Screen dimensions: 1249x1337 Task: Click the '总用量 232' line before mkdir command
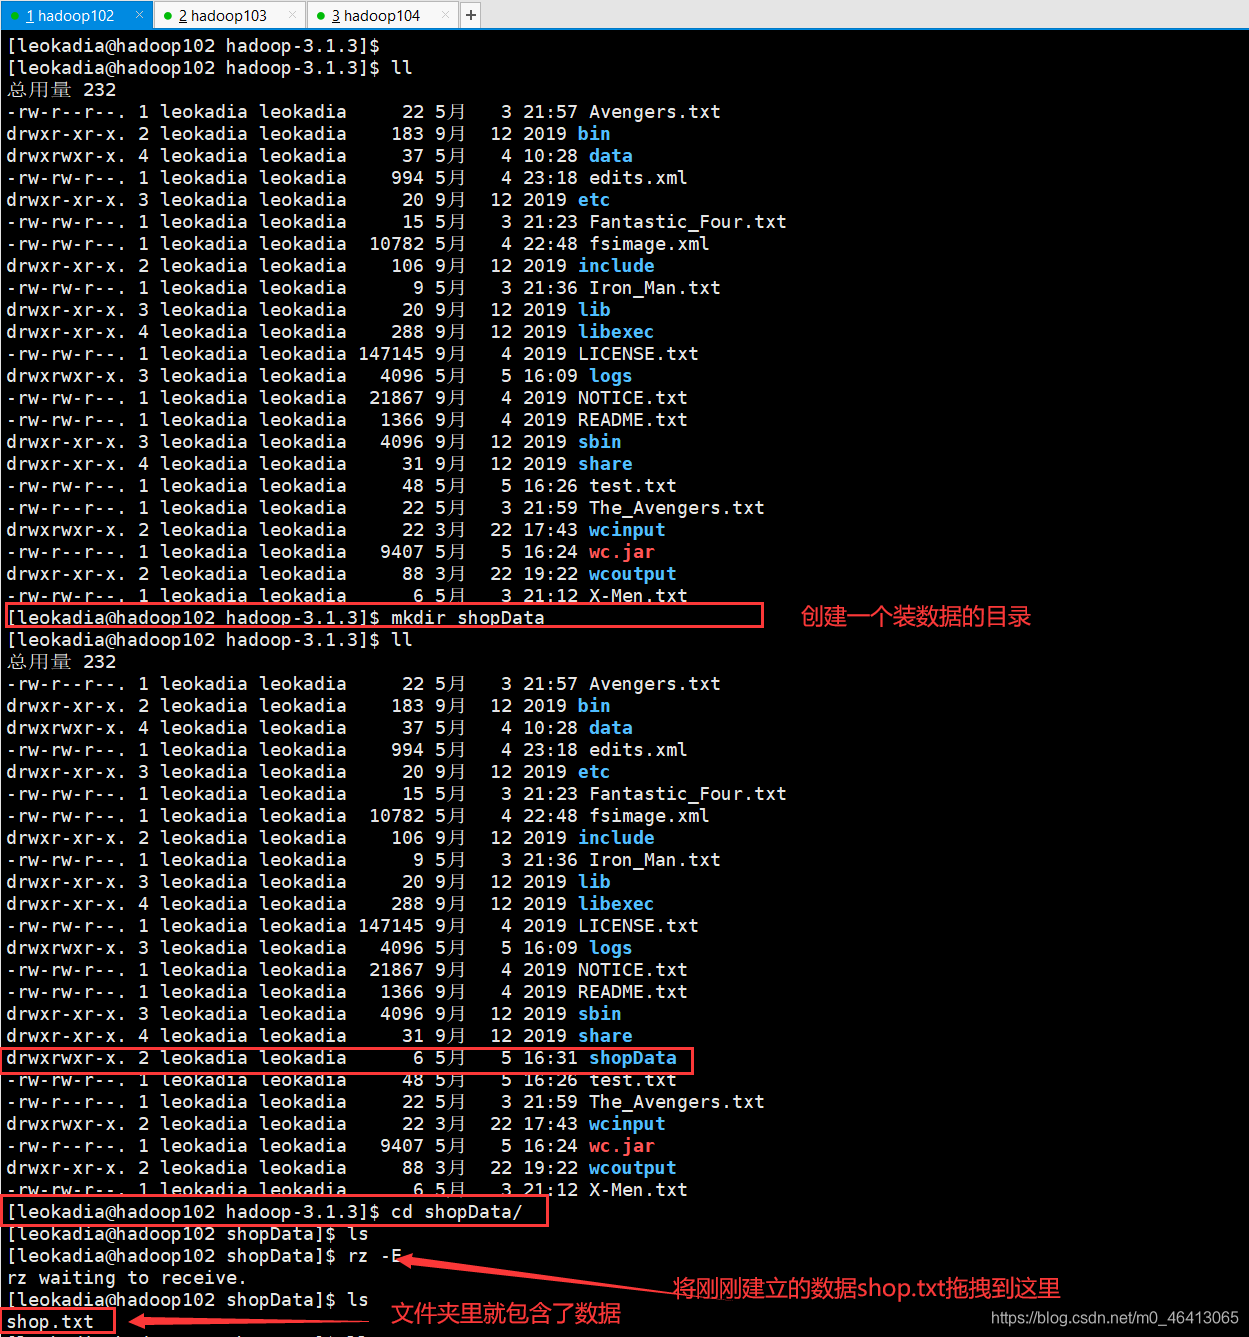pyautogui.click(x=62, y=89)
